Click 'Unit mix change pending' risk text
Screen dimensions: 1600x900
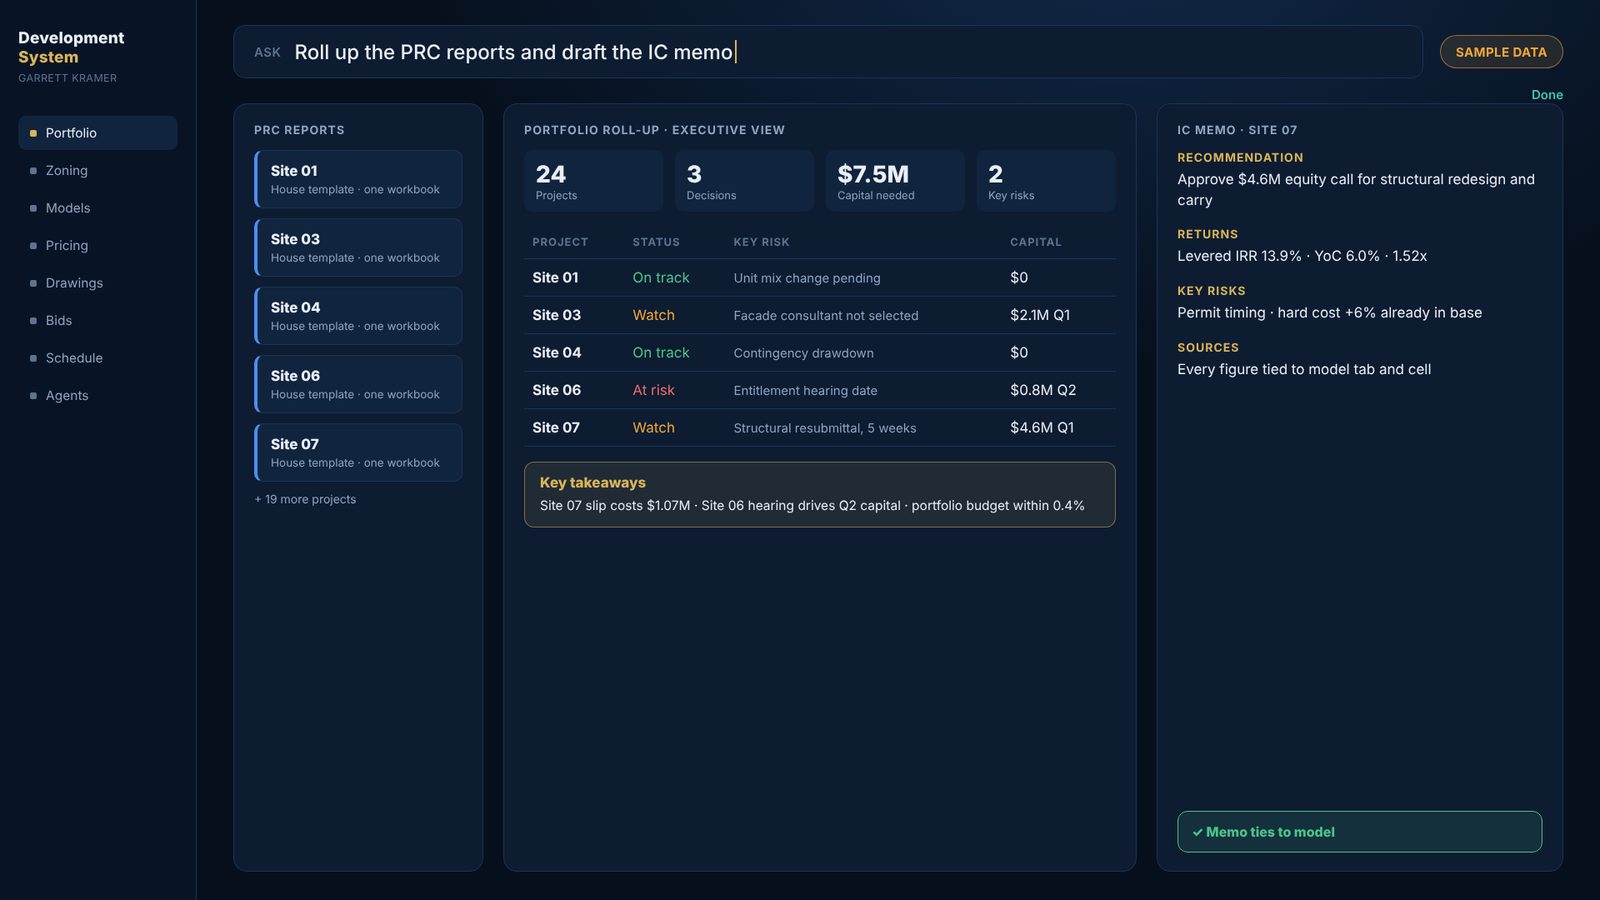click(x=807, y=278)
